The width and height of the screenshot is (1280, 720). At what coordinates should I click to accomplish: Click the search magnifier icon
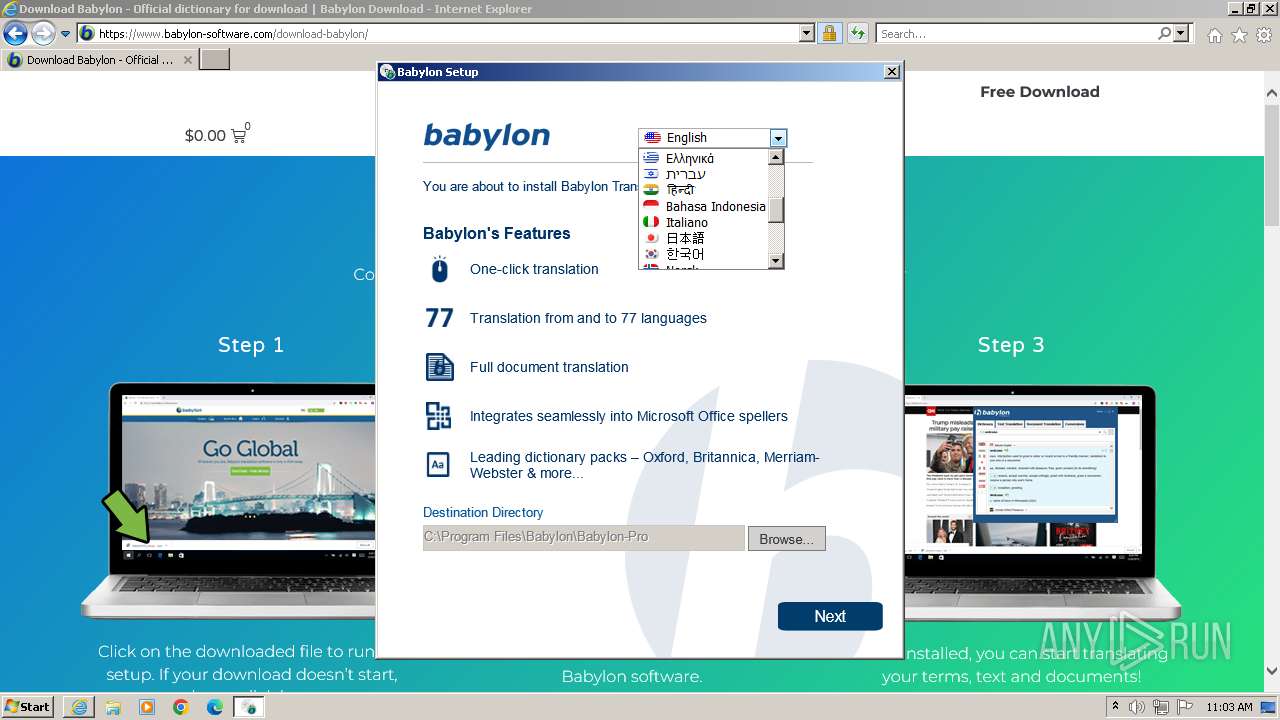click(1165, 33)
